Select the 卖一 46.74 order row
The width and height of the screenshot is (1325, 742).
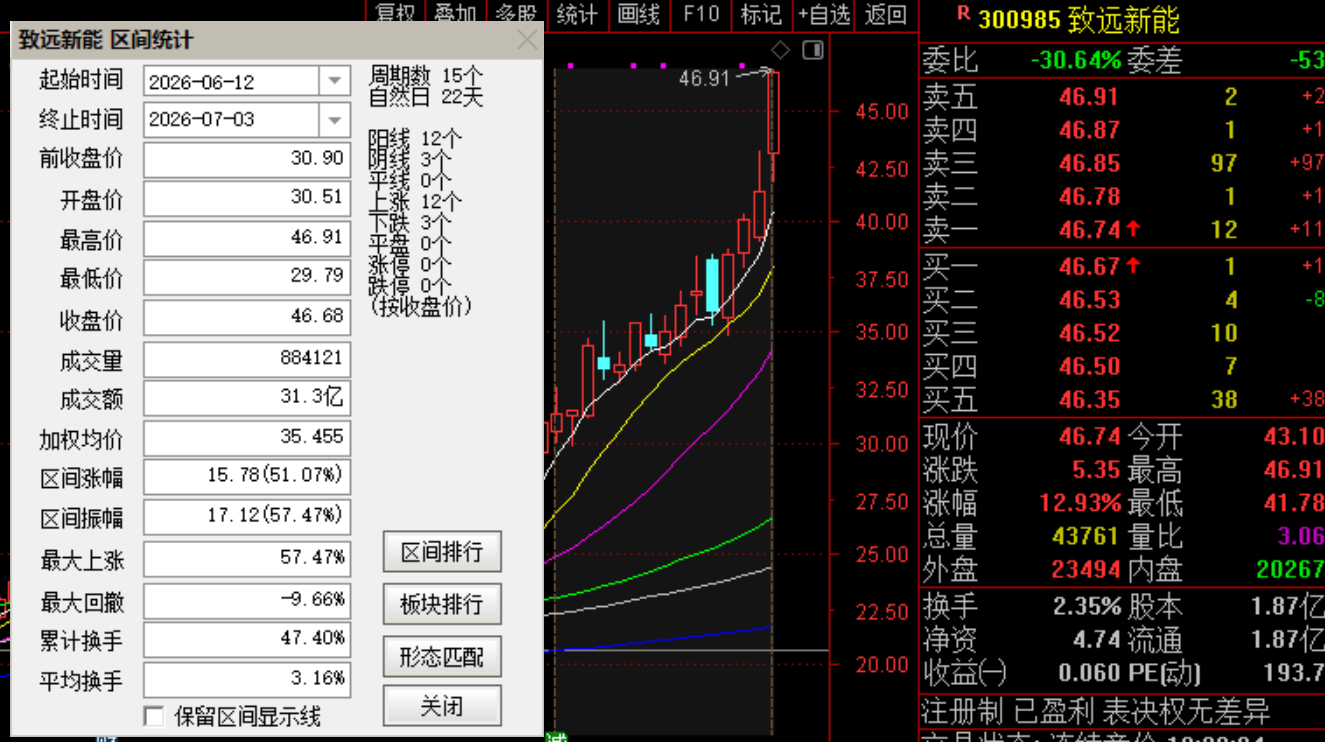[1122, 230]
